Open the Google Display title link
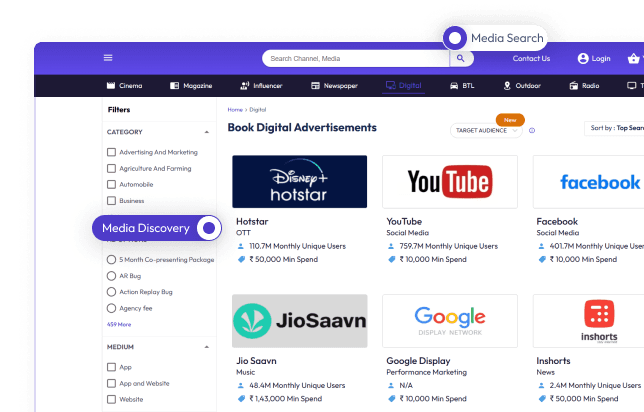 click(418, 361)
